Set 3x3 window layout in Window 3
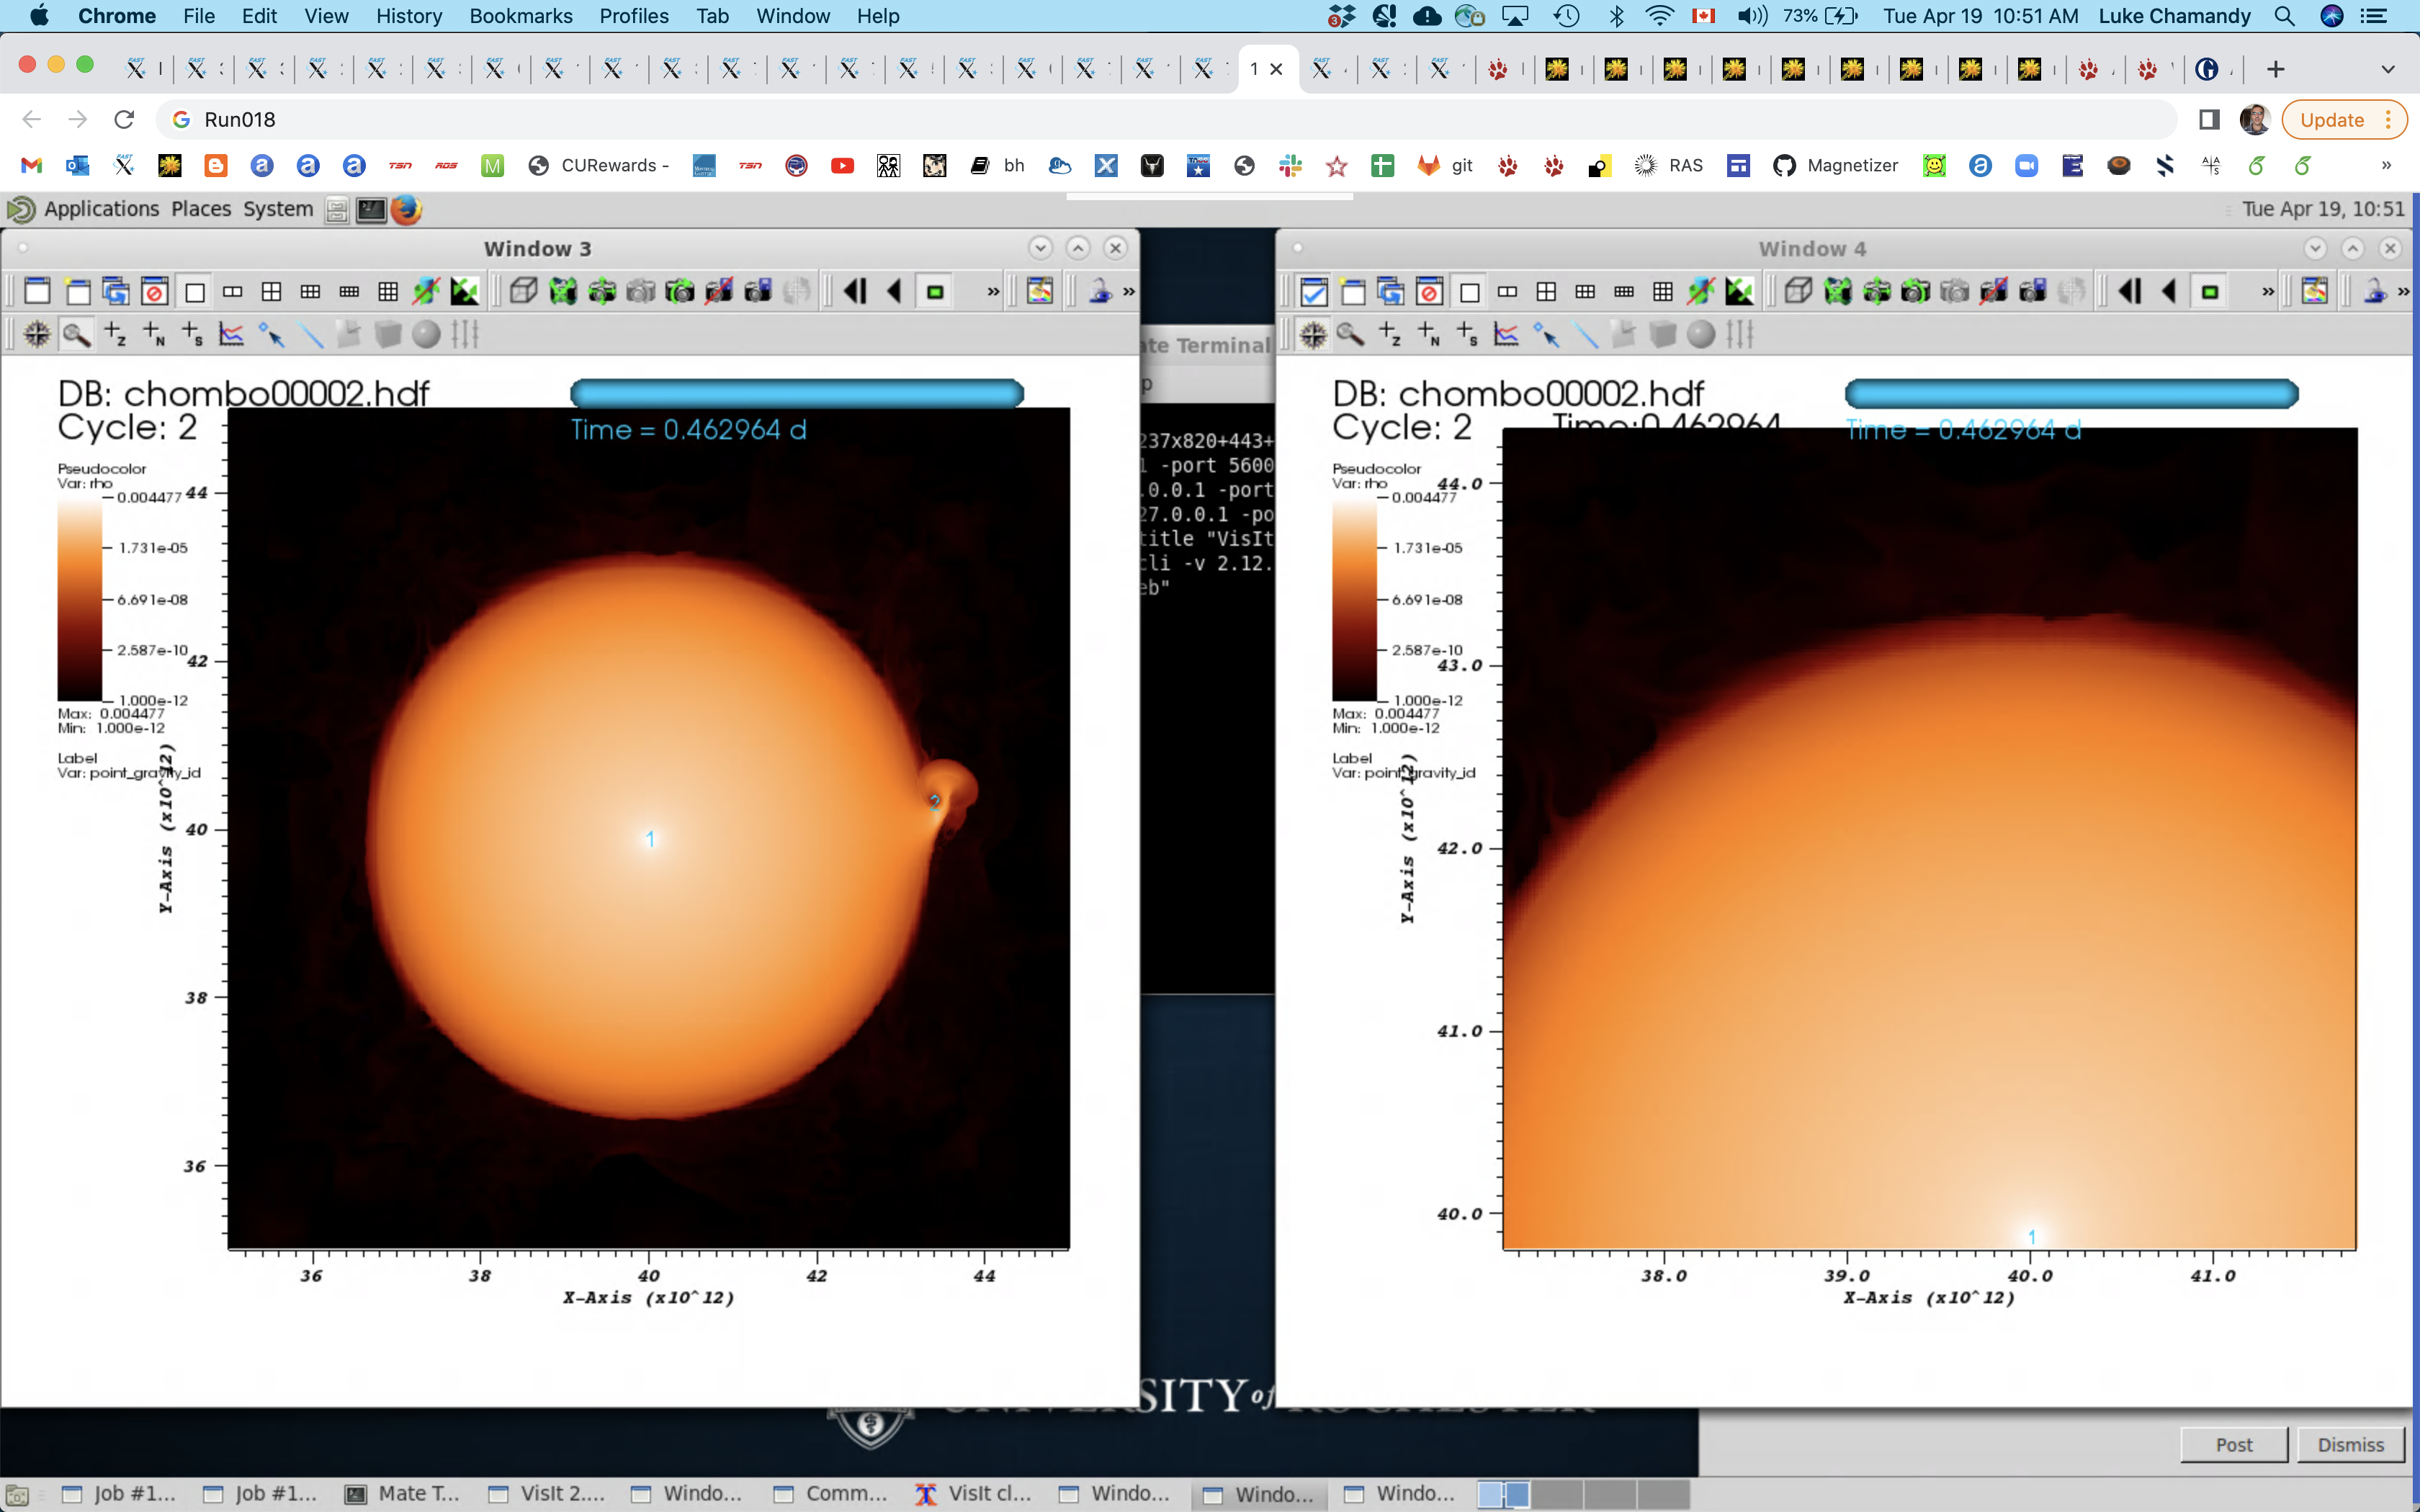 point(388,292)
